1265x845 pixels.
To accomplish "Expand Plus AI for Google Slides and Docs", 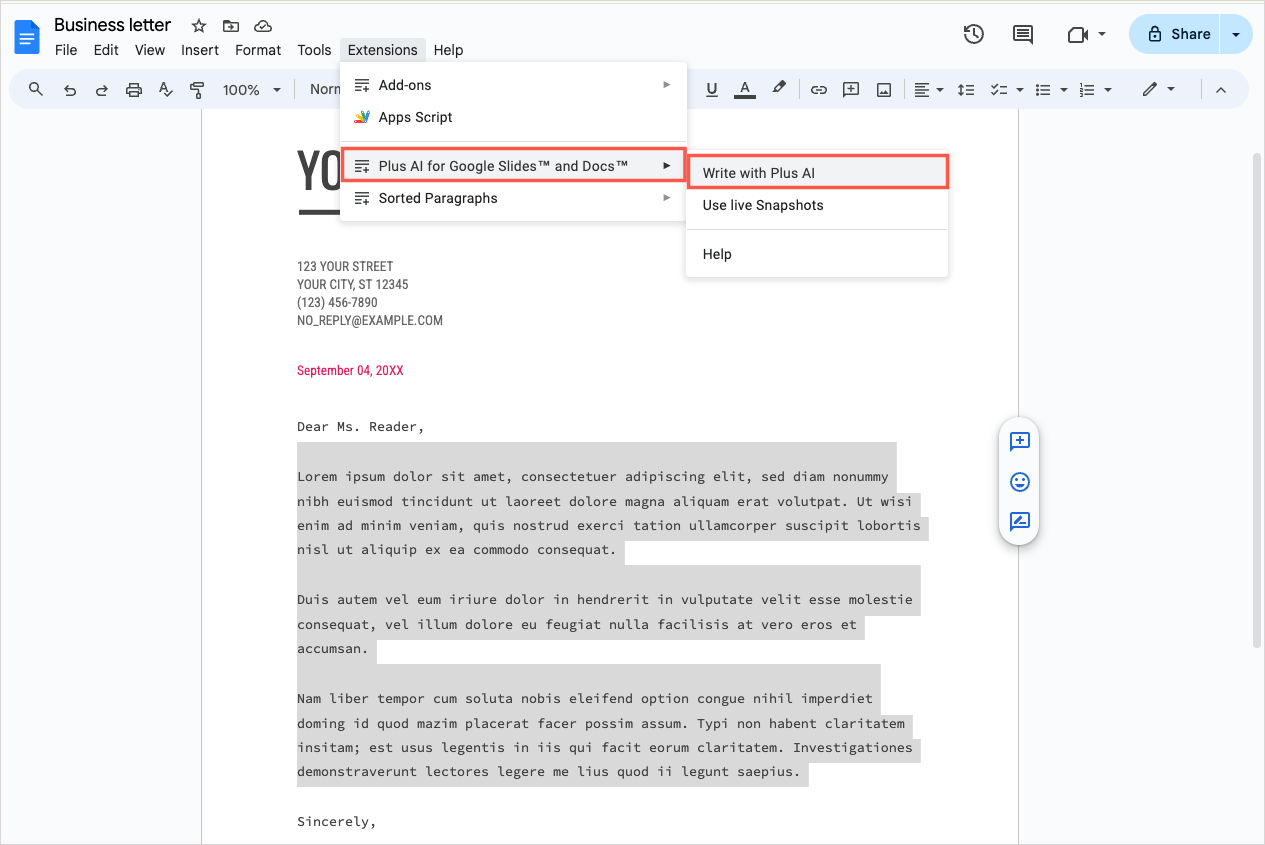I will [x=513, y=166].
